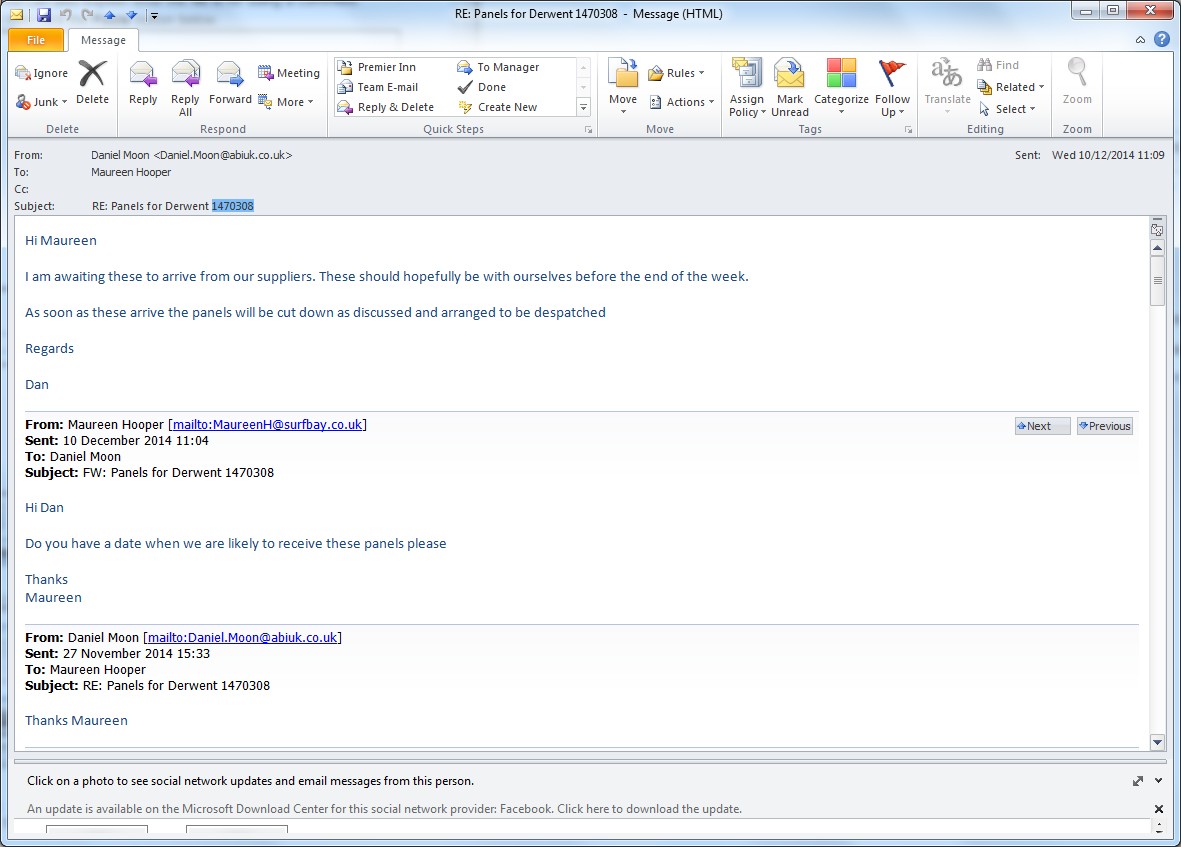Collapse the People Pane chevron

1158,781
